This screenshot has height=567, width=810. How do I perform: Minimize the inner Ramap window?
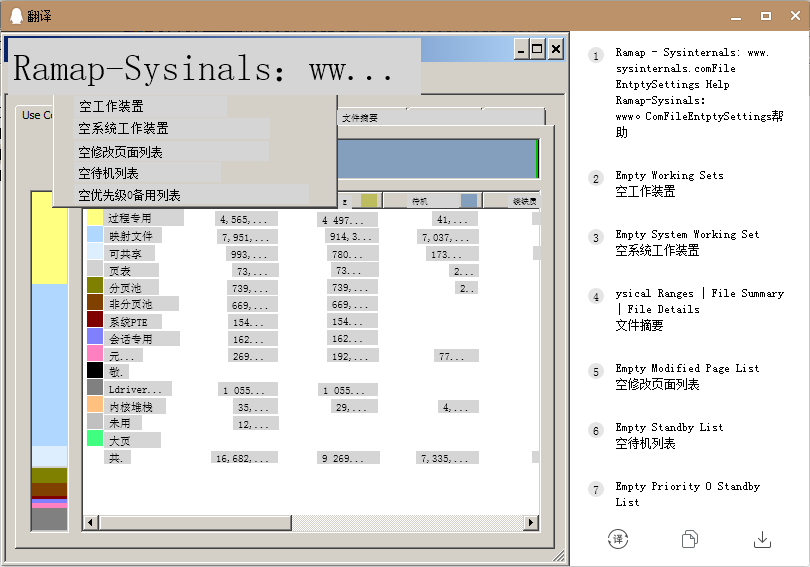click(x=521, y=49)
